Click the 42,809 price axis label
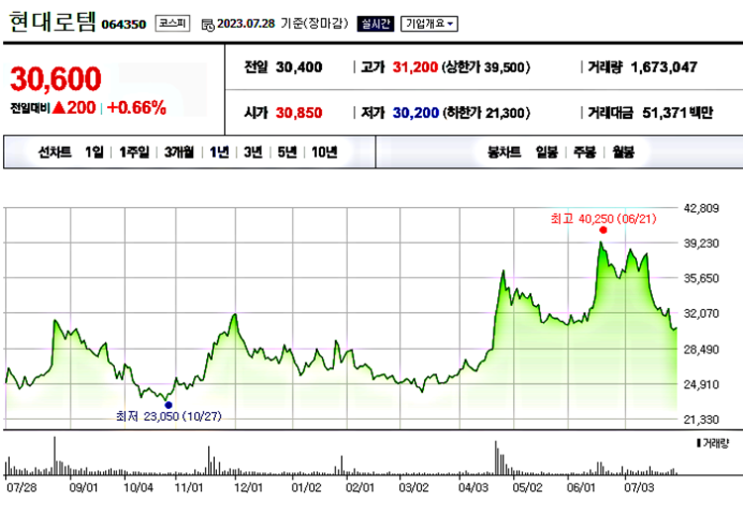The height and width of the screenshot is (513, 743). click(x=701, y=208)
